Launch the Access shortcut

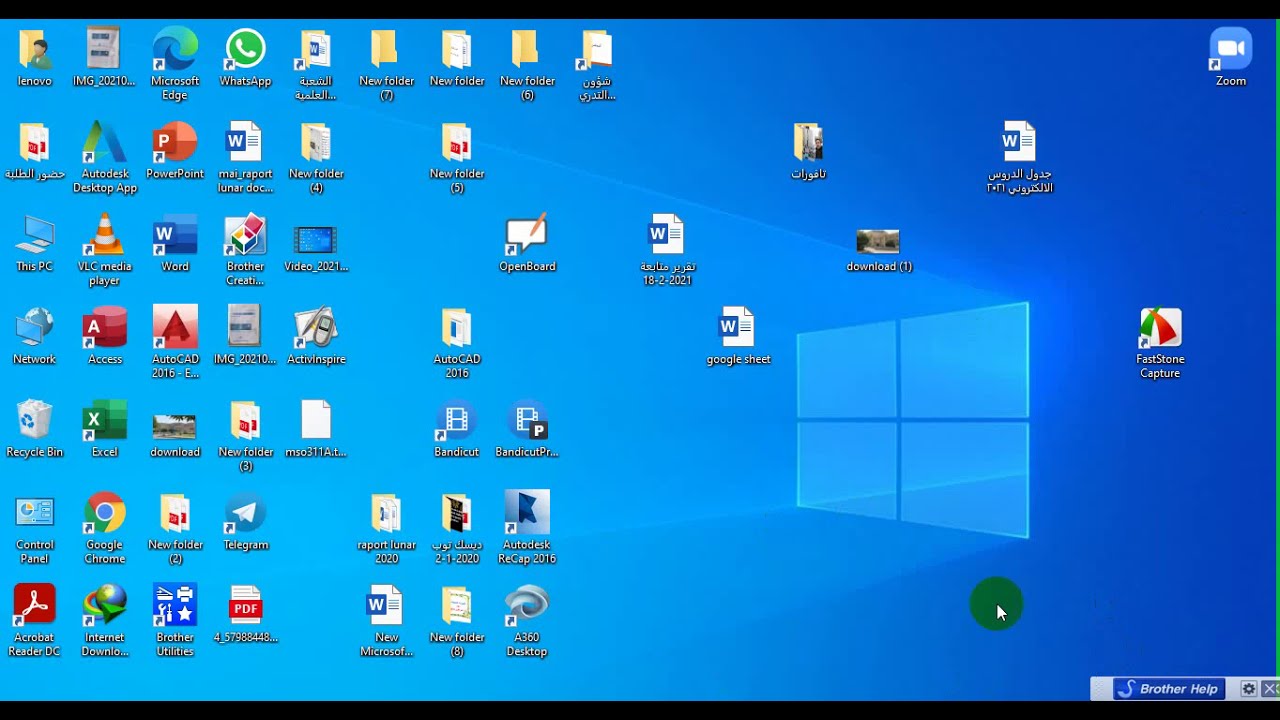coord(105,336)
